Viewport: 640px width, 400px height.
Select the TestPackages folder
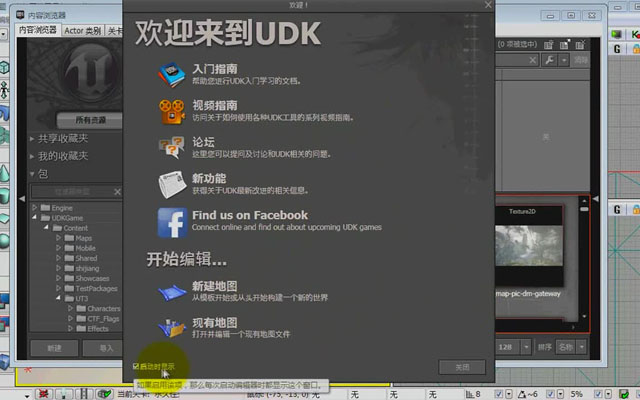(x=96, y=289)
